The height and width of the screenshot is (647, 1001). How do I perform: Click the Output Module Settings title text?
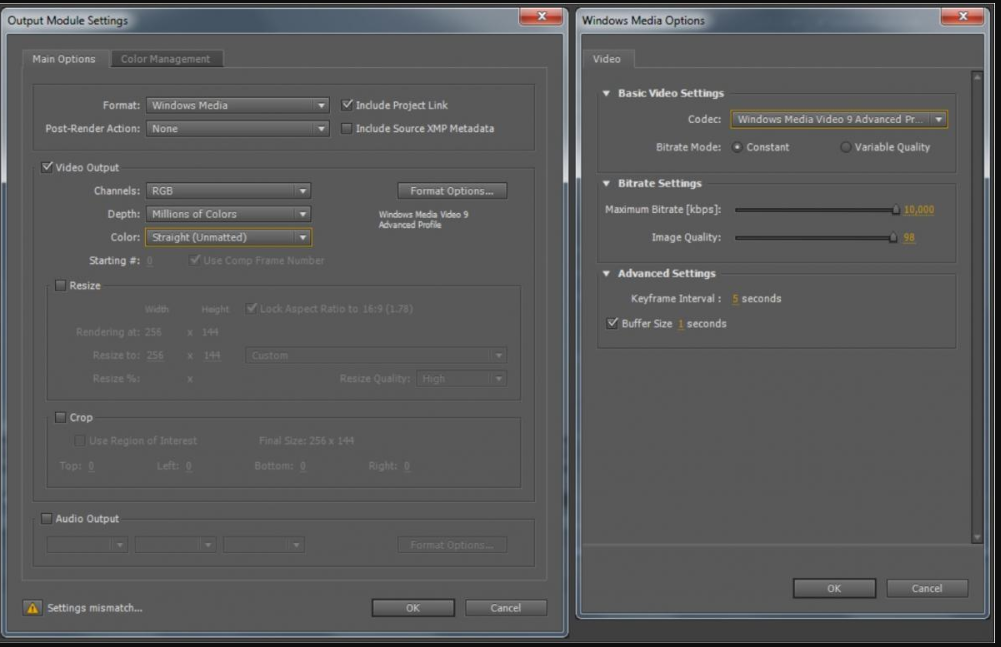[68, 20]
